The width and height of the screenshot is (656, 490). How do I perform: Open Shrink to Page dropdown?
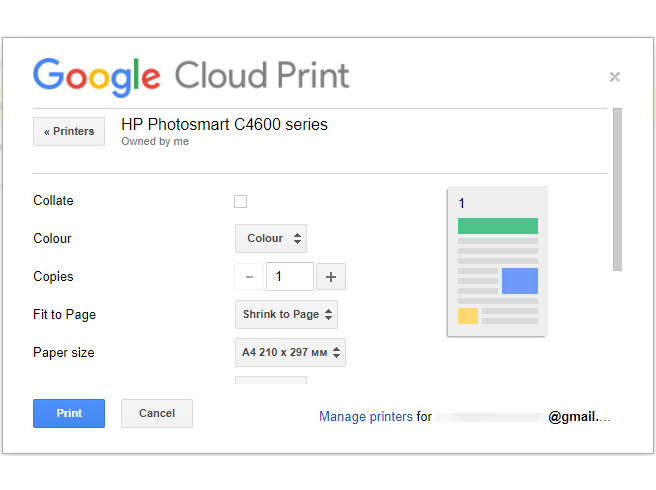[286, 314]
